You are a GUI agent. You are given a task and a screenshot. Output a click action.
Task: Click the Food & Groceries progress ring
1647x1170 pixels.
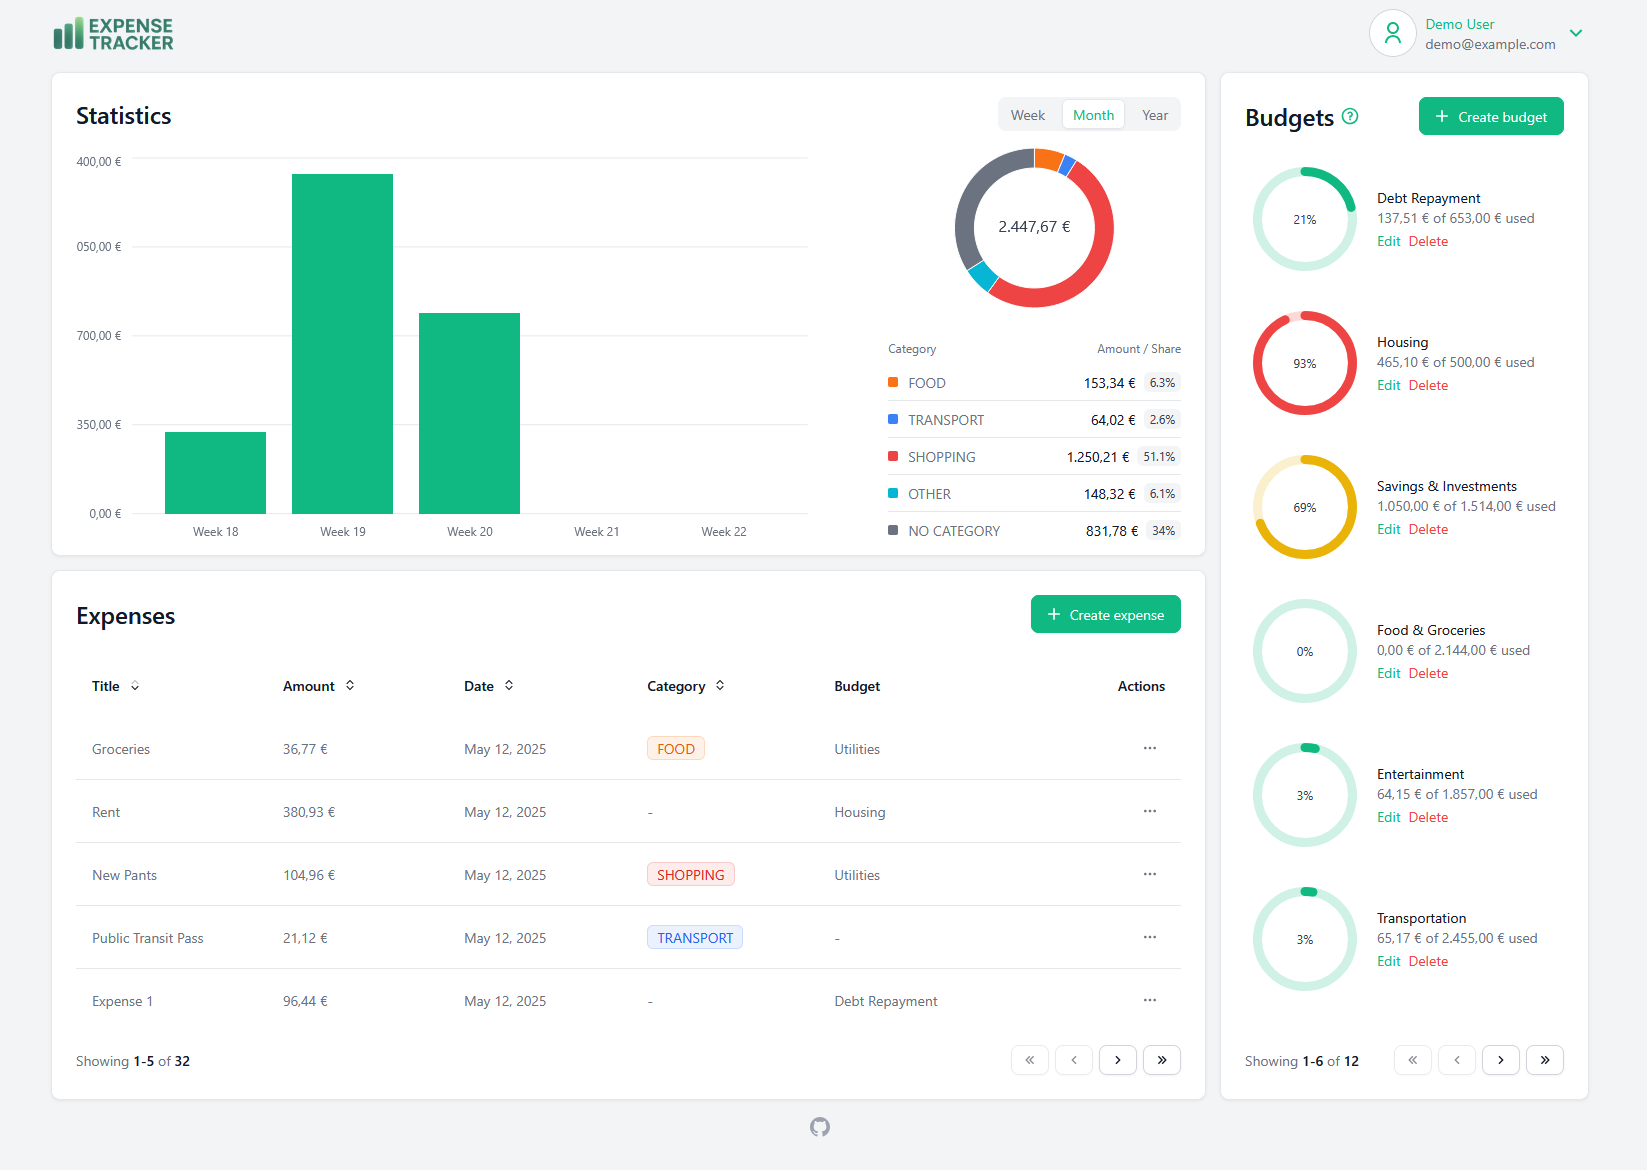[1305, 651]
